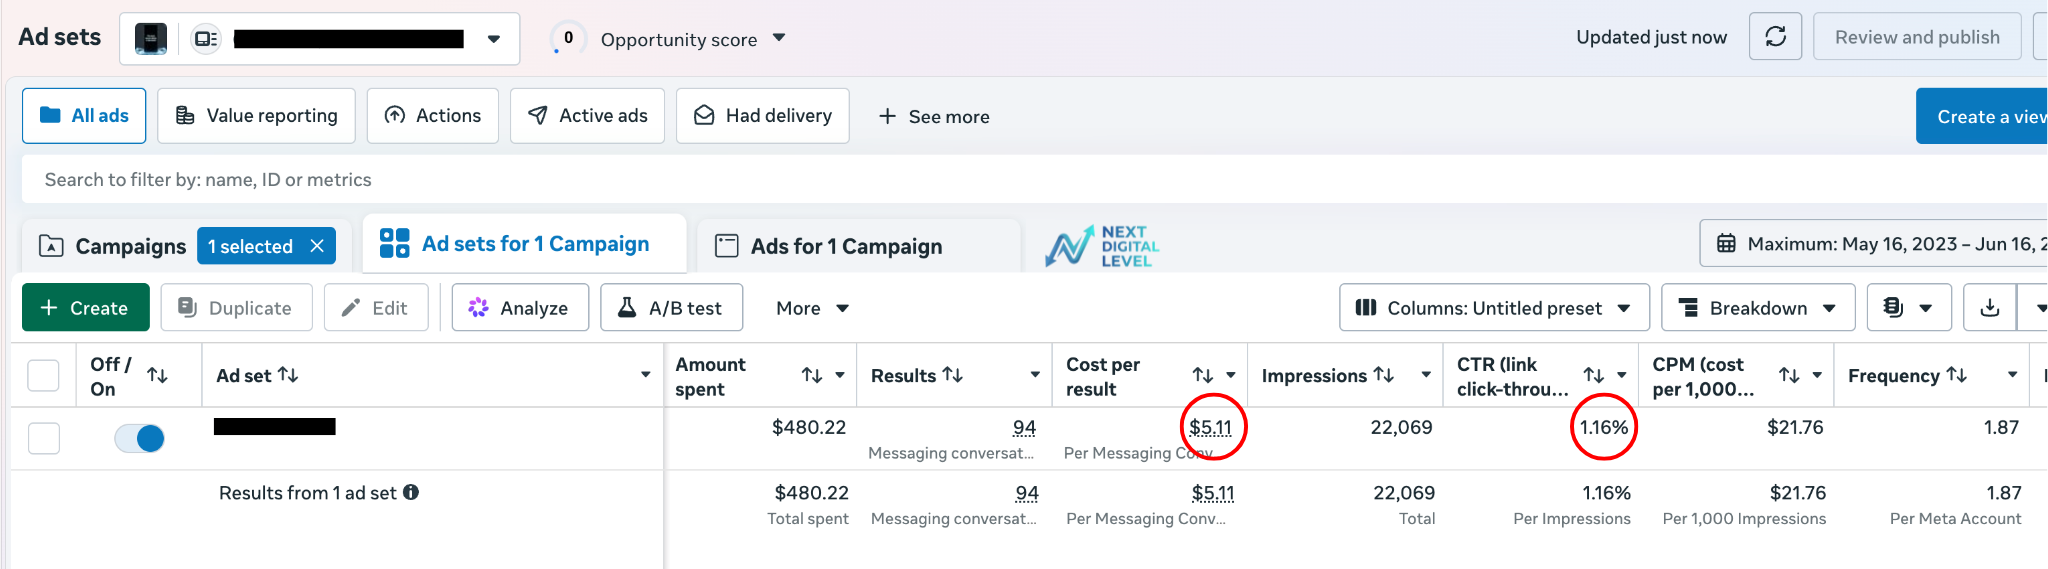Screen dimensions: 2048x569
Task: Open the CTR column options arrow
Action: tap(1622, 375)
